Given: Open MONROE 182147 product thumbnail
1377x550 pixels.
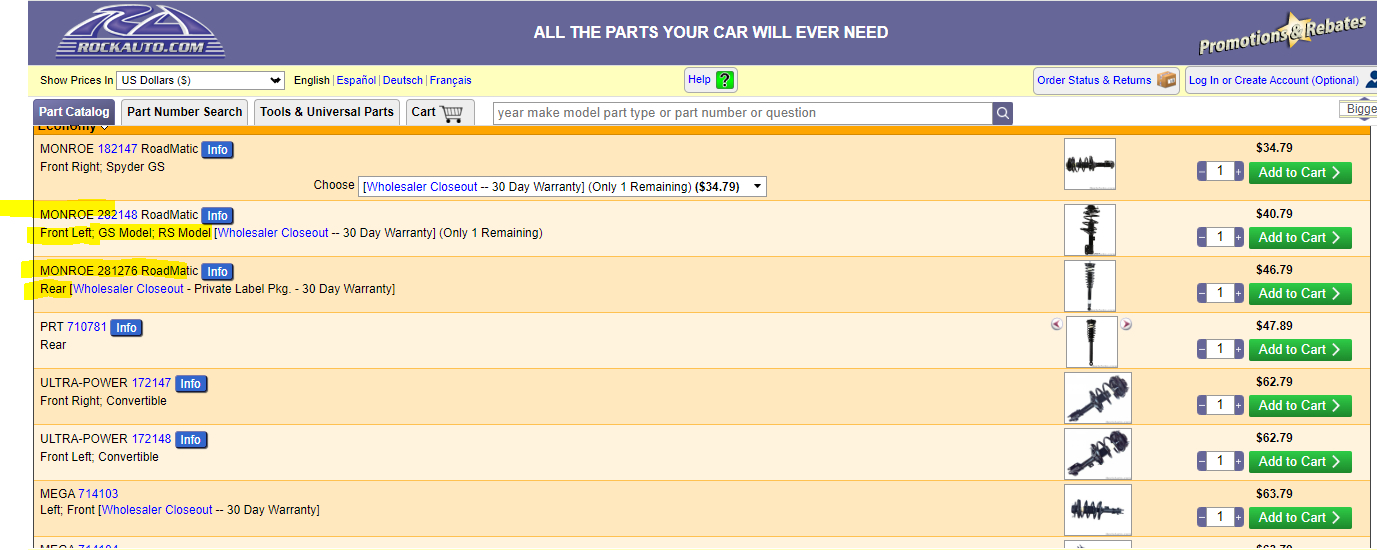Looking at the screenshot, I should click(x=1090, y=164).
